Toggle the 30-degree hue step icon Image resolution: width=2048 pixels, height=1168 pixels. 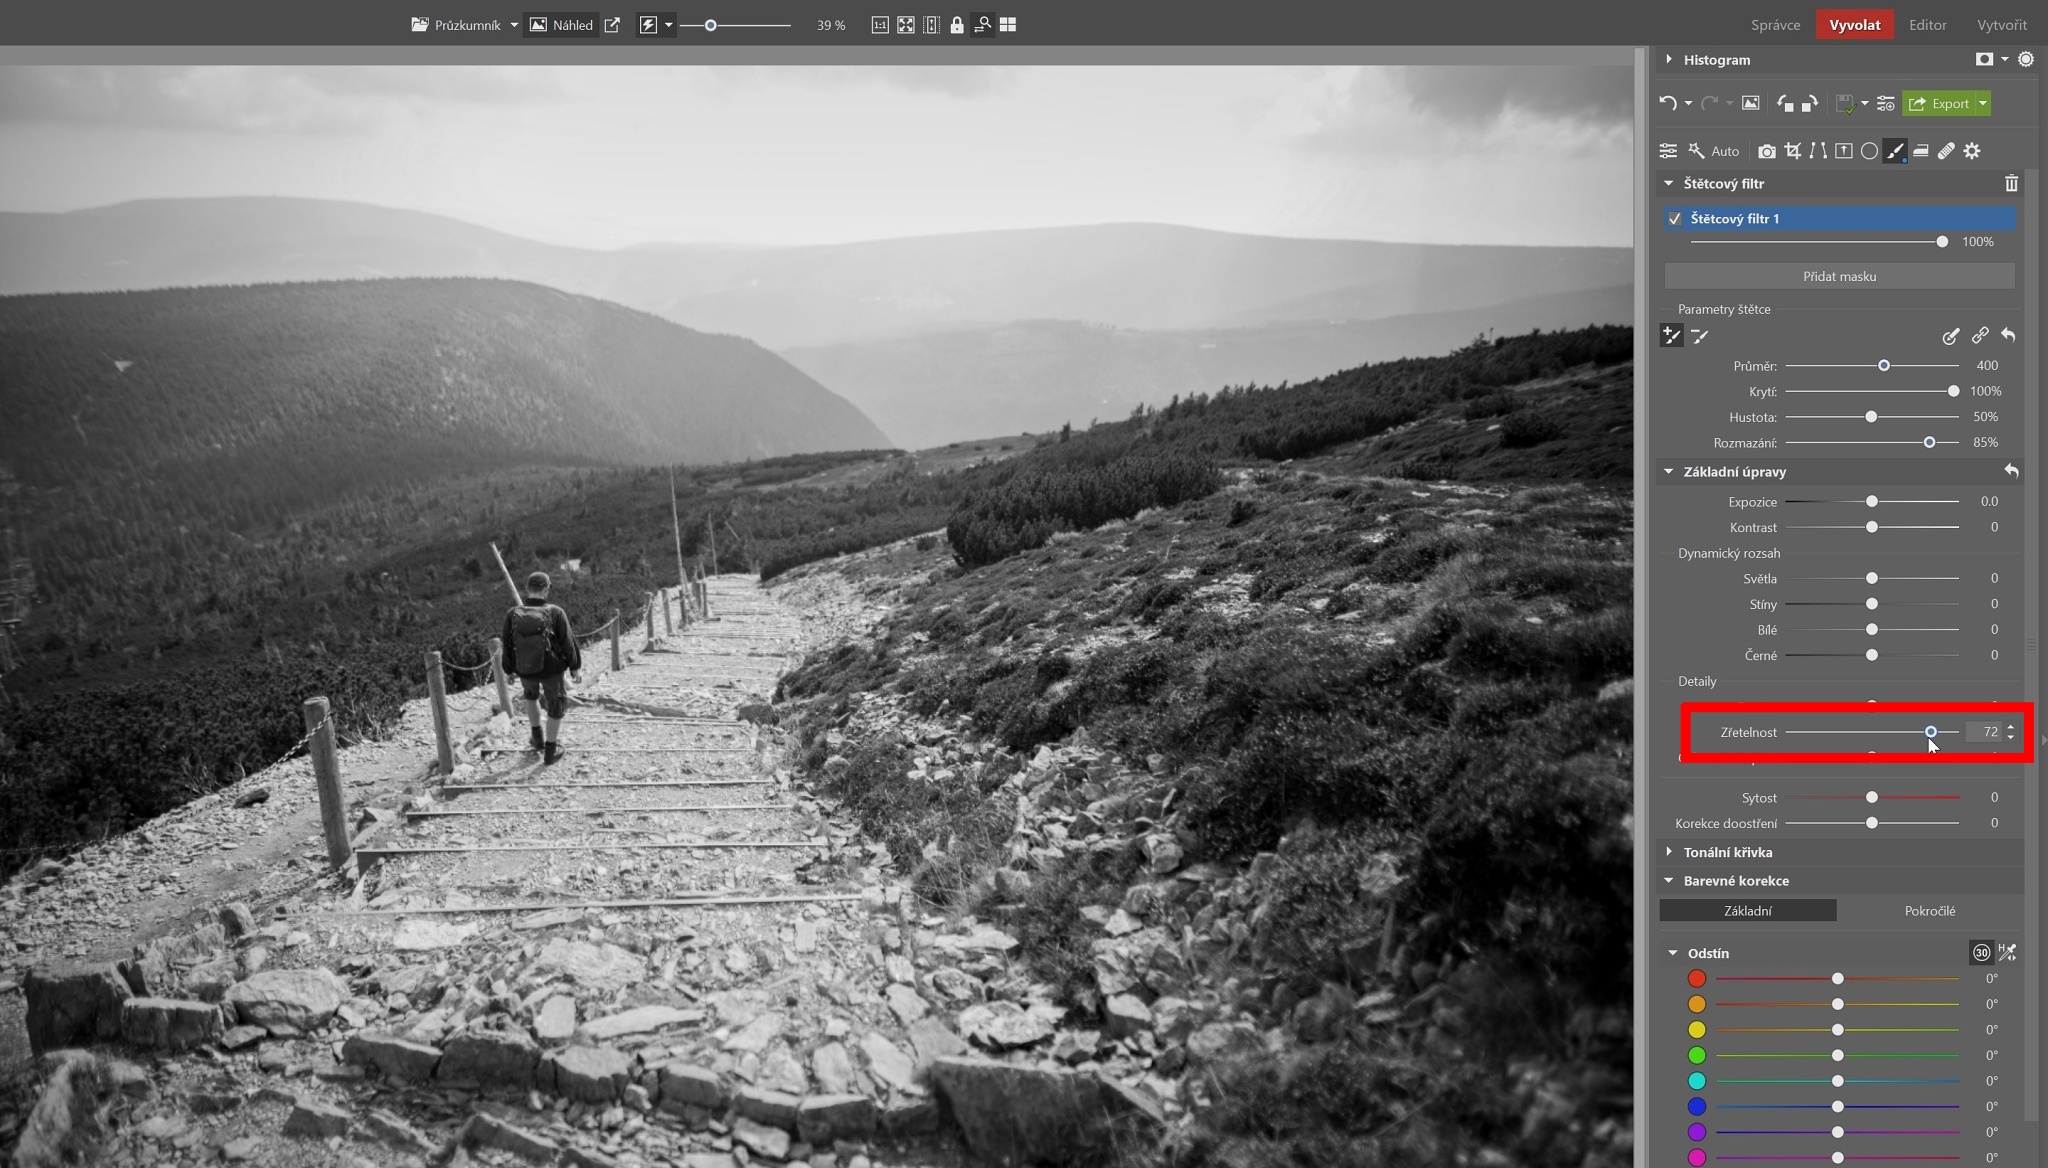[x=1981, y=953]
